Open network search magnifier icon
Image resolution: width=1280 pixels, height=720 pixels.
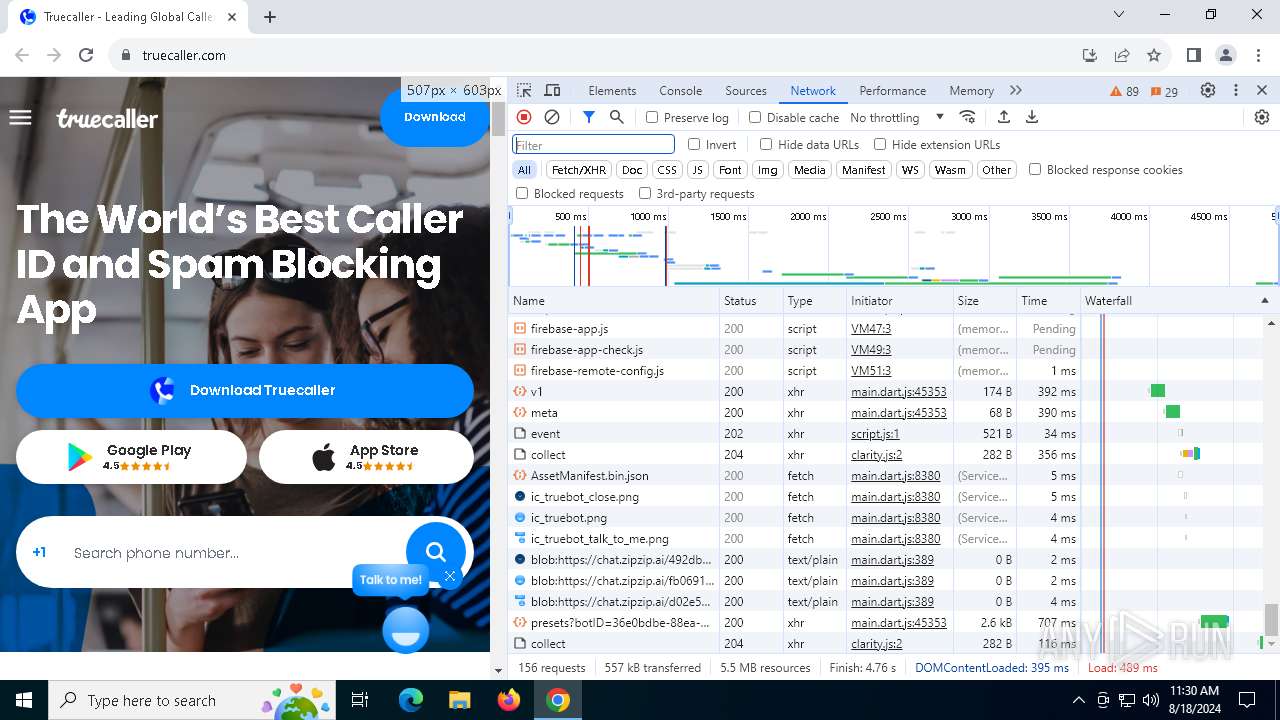[x=617, y=117]
